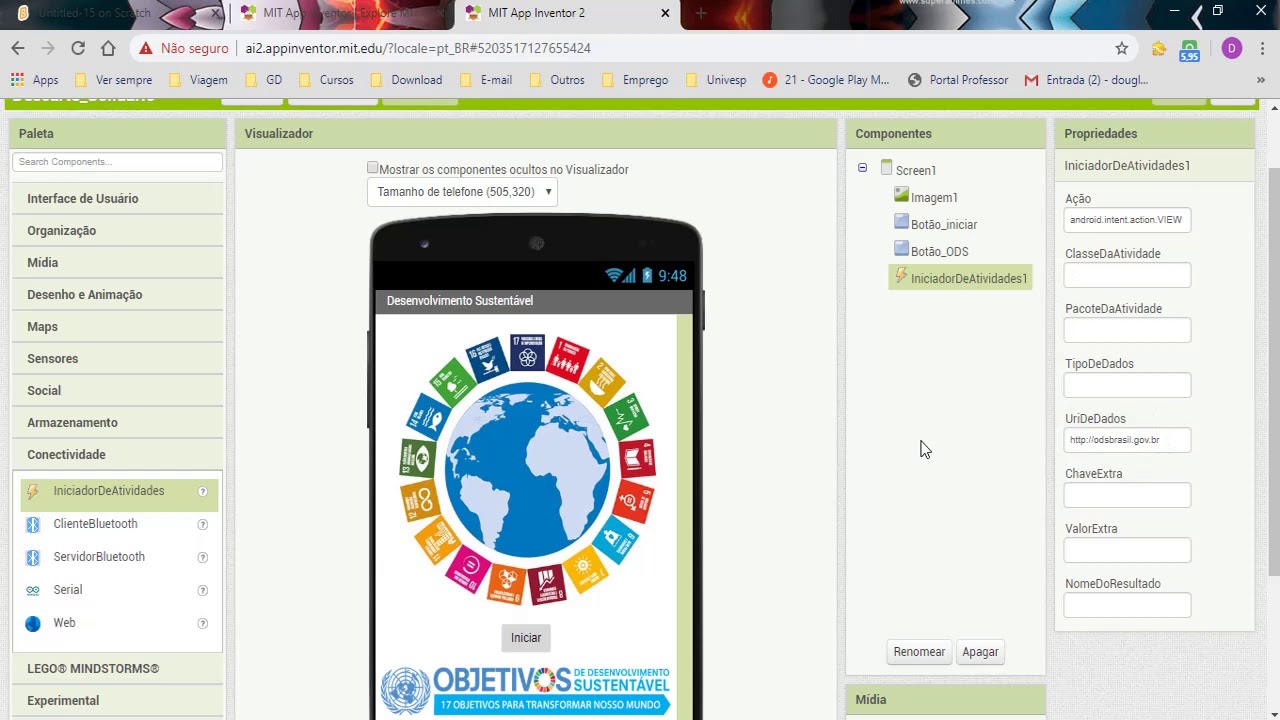Expand the Sensores palette section
Image resolution: width=1280 pixels, height=720 pixels.
click(117, 359)
